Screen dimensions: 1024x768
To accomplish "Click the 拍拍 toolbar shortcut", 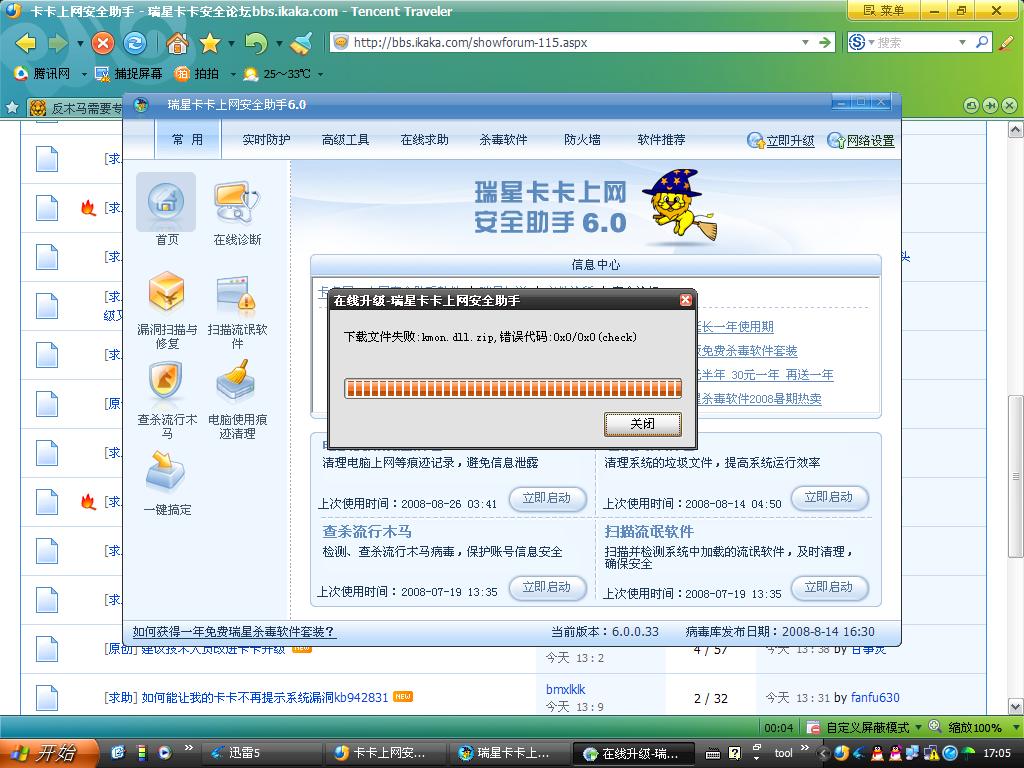I will pyautogui.click(x=197, y=74).
